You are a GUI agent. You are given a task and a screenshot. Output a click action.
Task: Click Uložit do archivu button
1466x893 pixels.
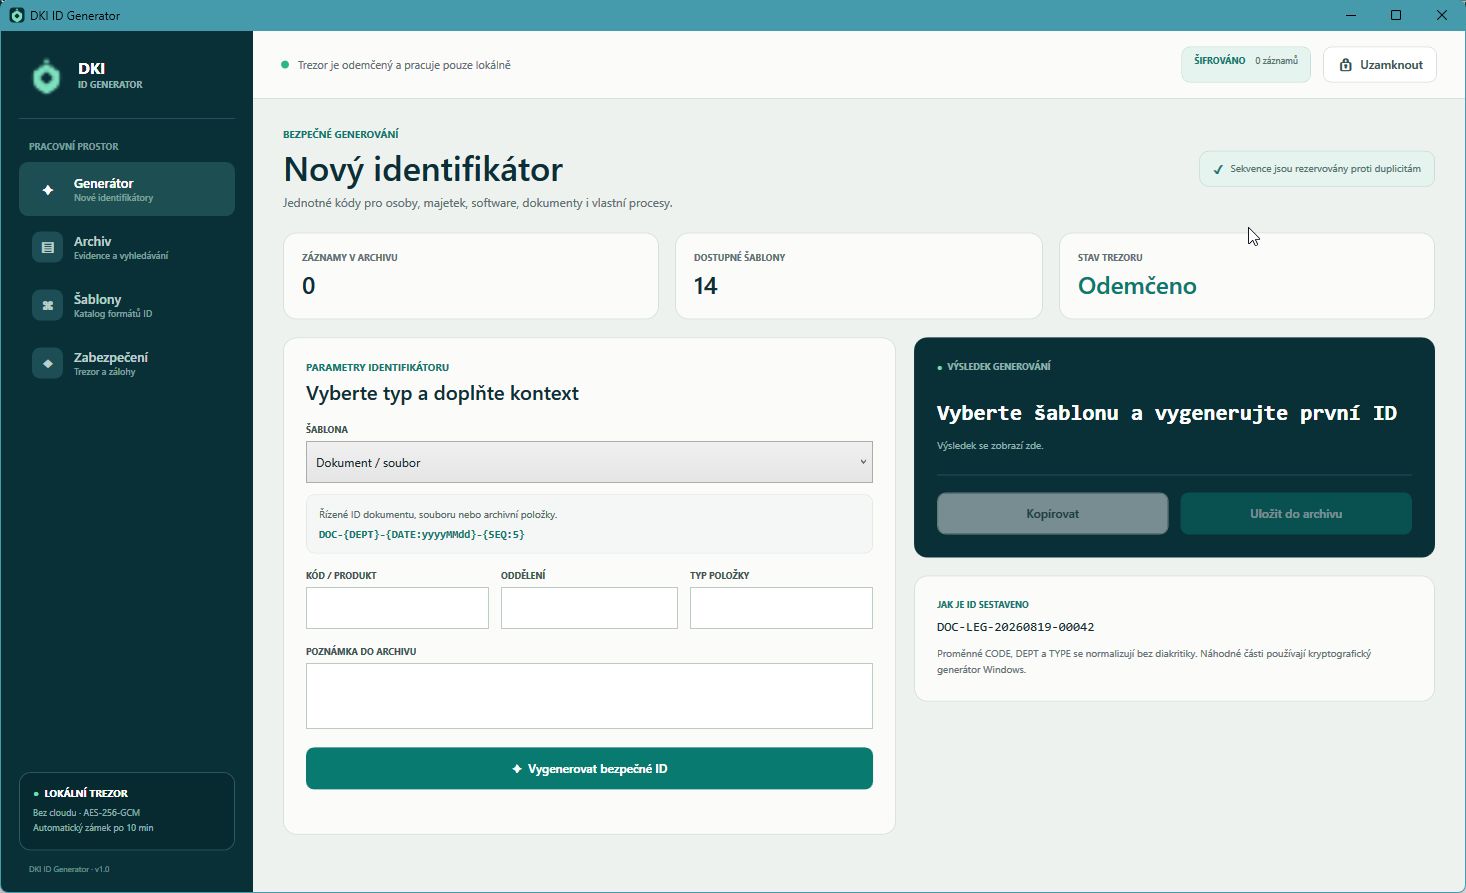point(1296,513)
